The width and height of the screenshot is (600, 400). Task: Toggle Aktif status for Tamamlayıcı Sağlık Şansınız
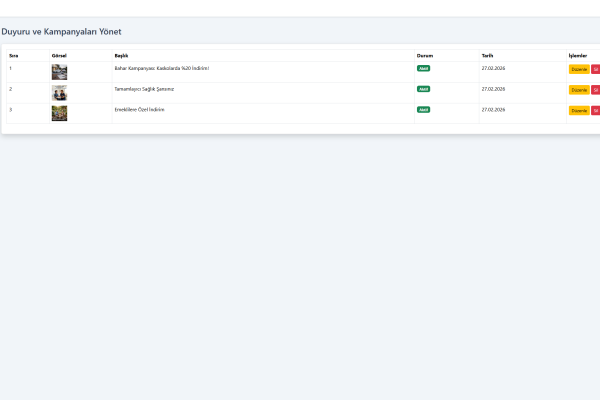(423, 89)
